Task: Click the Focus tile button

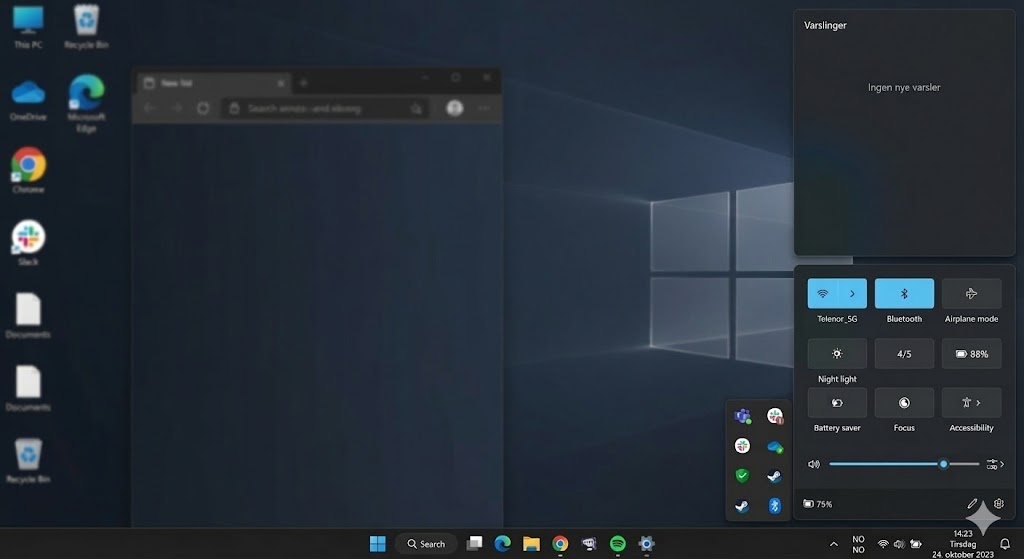Action: (904, 403)
